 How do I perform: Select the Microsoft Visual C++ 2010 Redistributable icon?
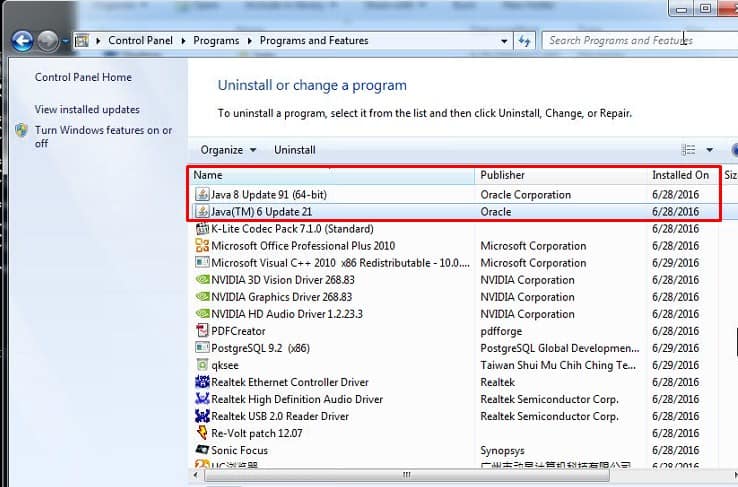[x=202, y=262]
